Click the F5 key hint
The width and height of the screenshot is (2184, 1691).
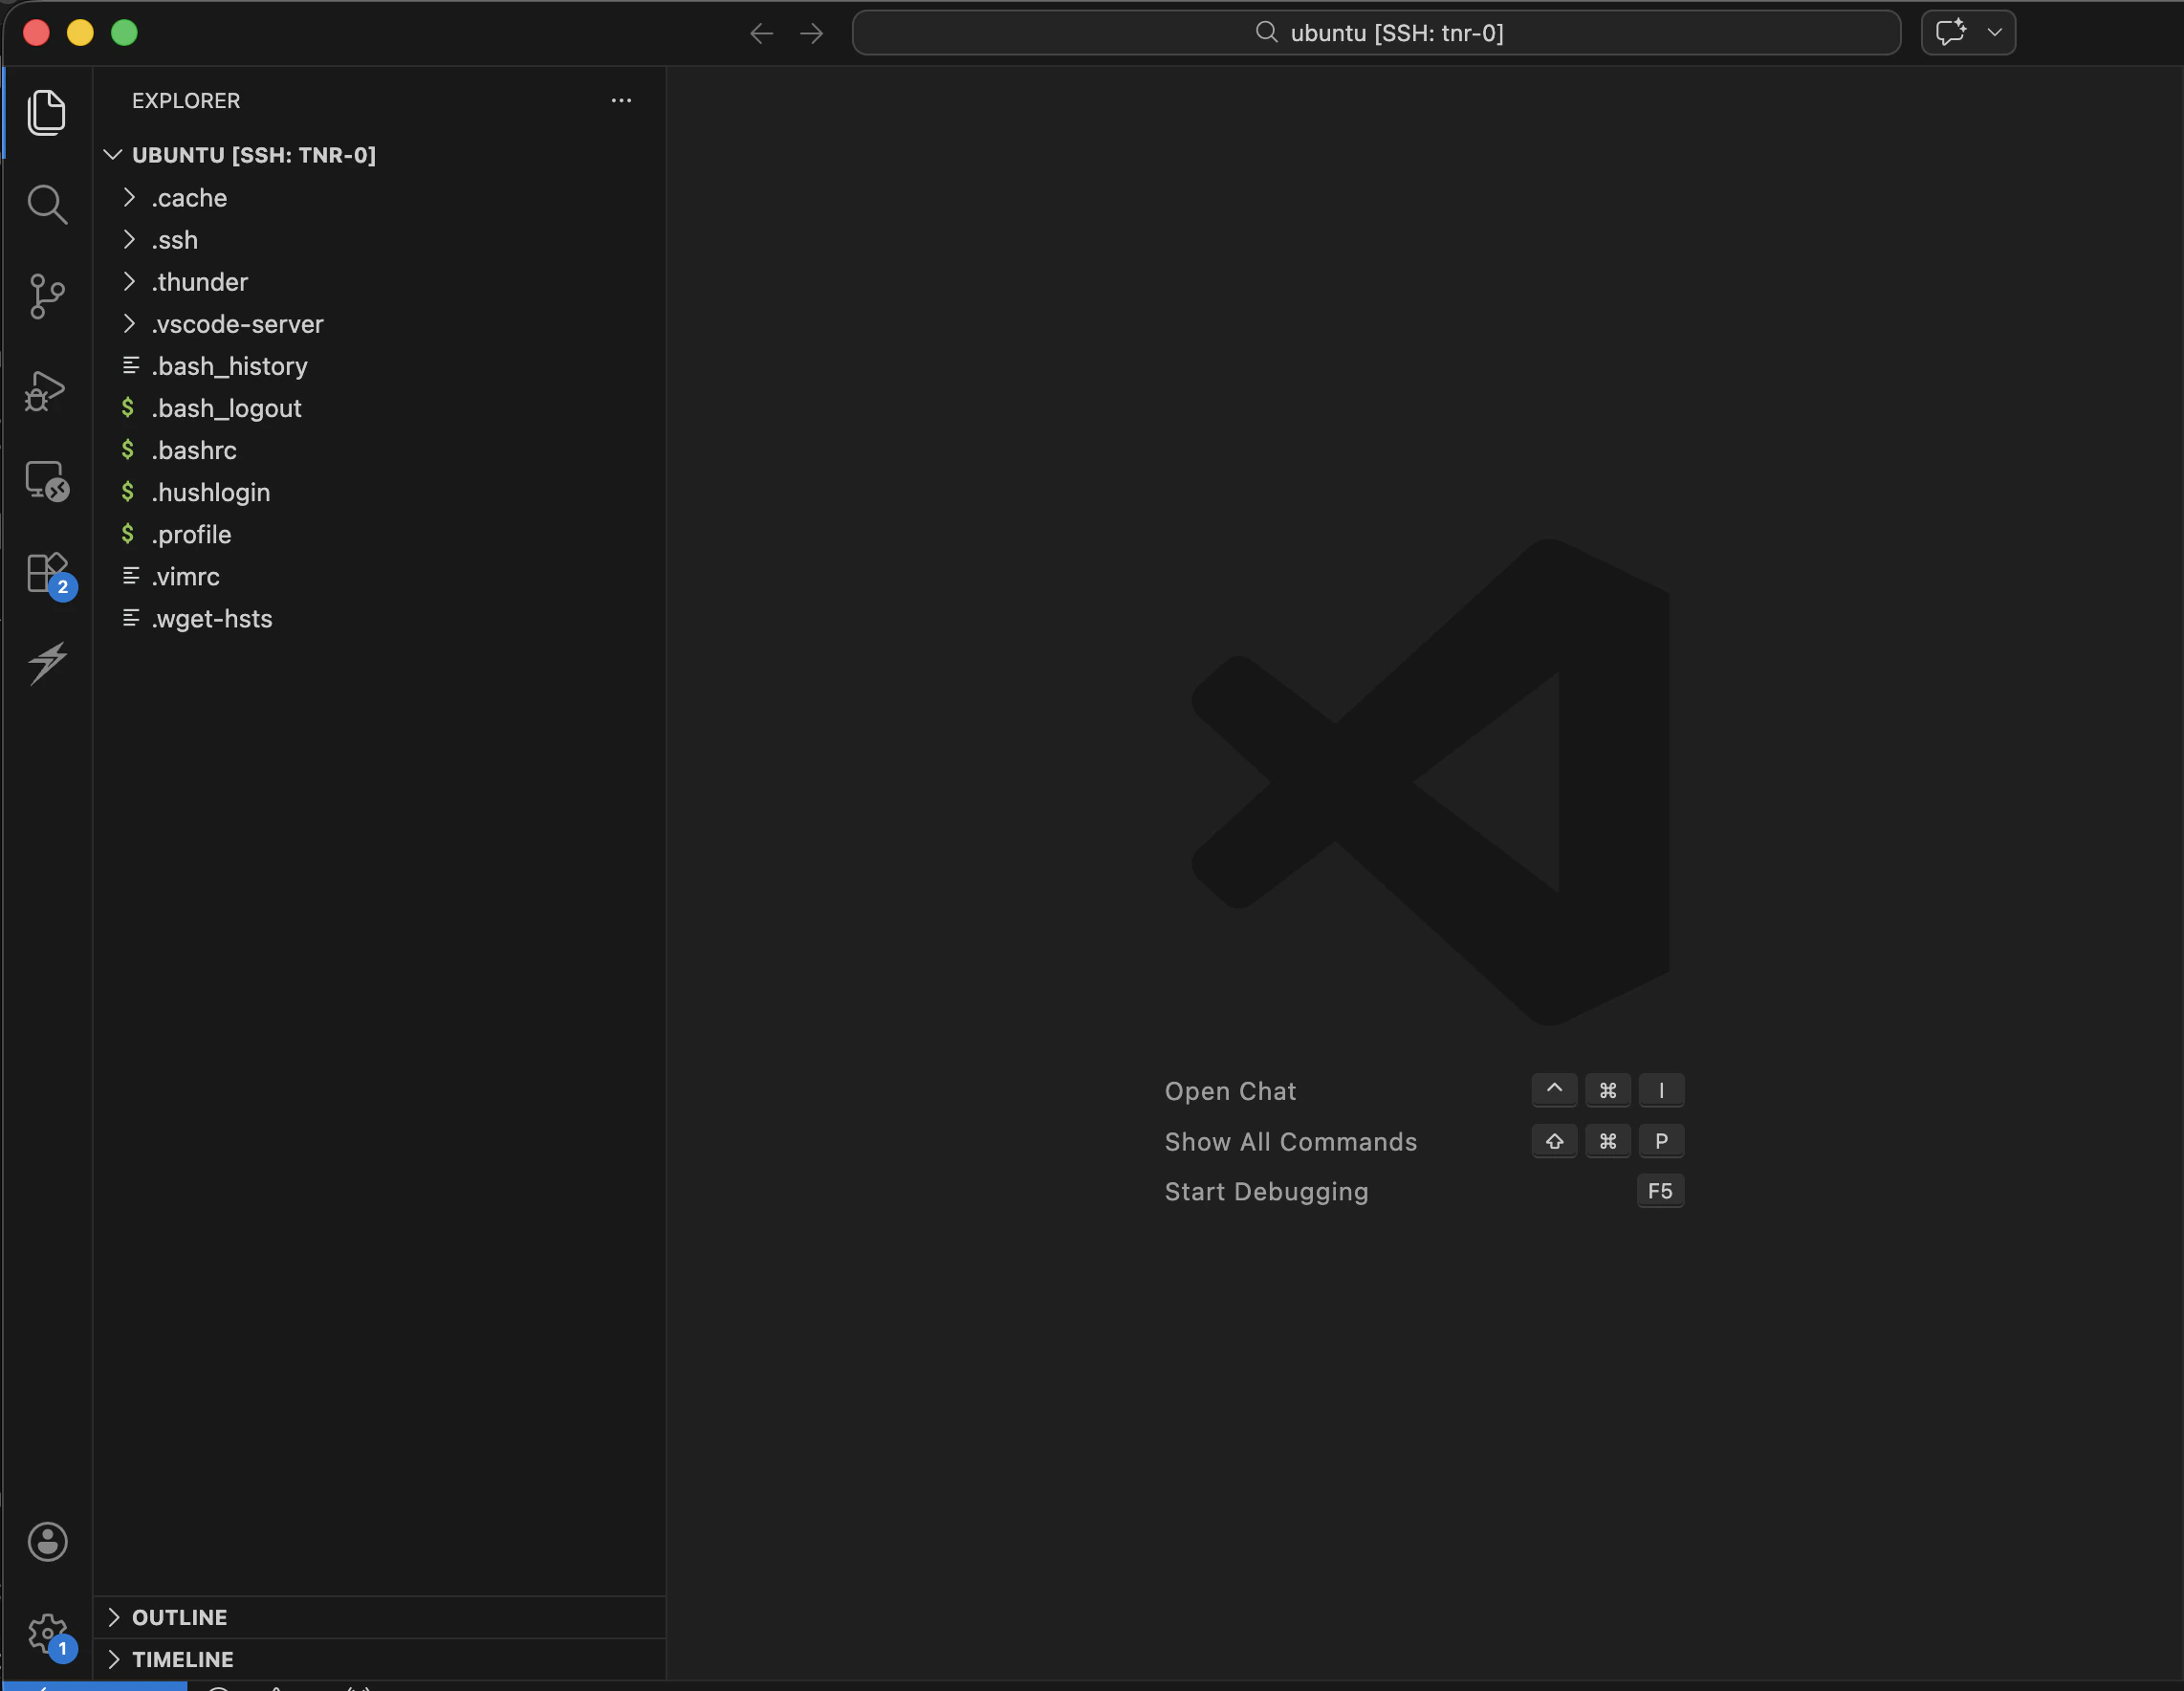point(1660,1191)
